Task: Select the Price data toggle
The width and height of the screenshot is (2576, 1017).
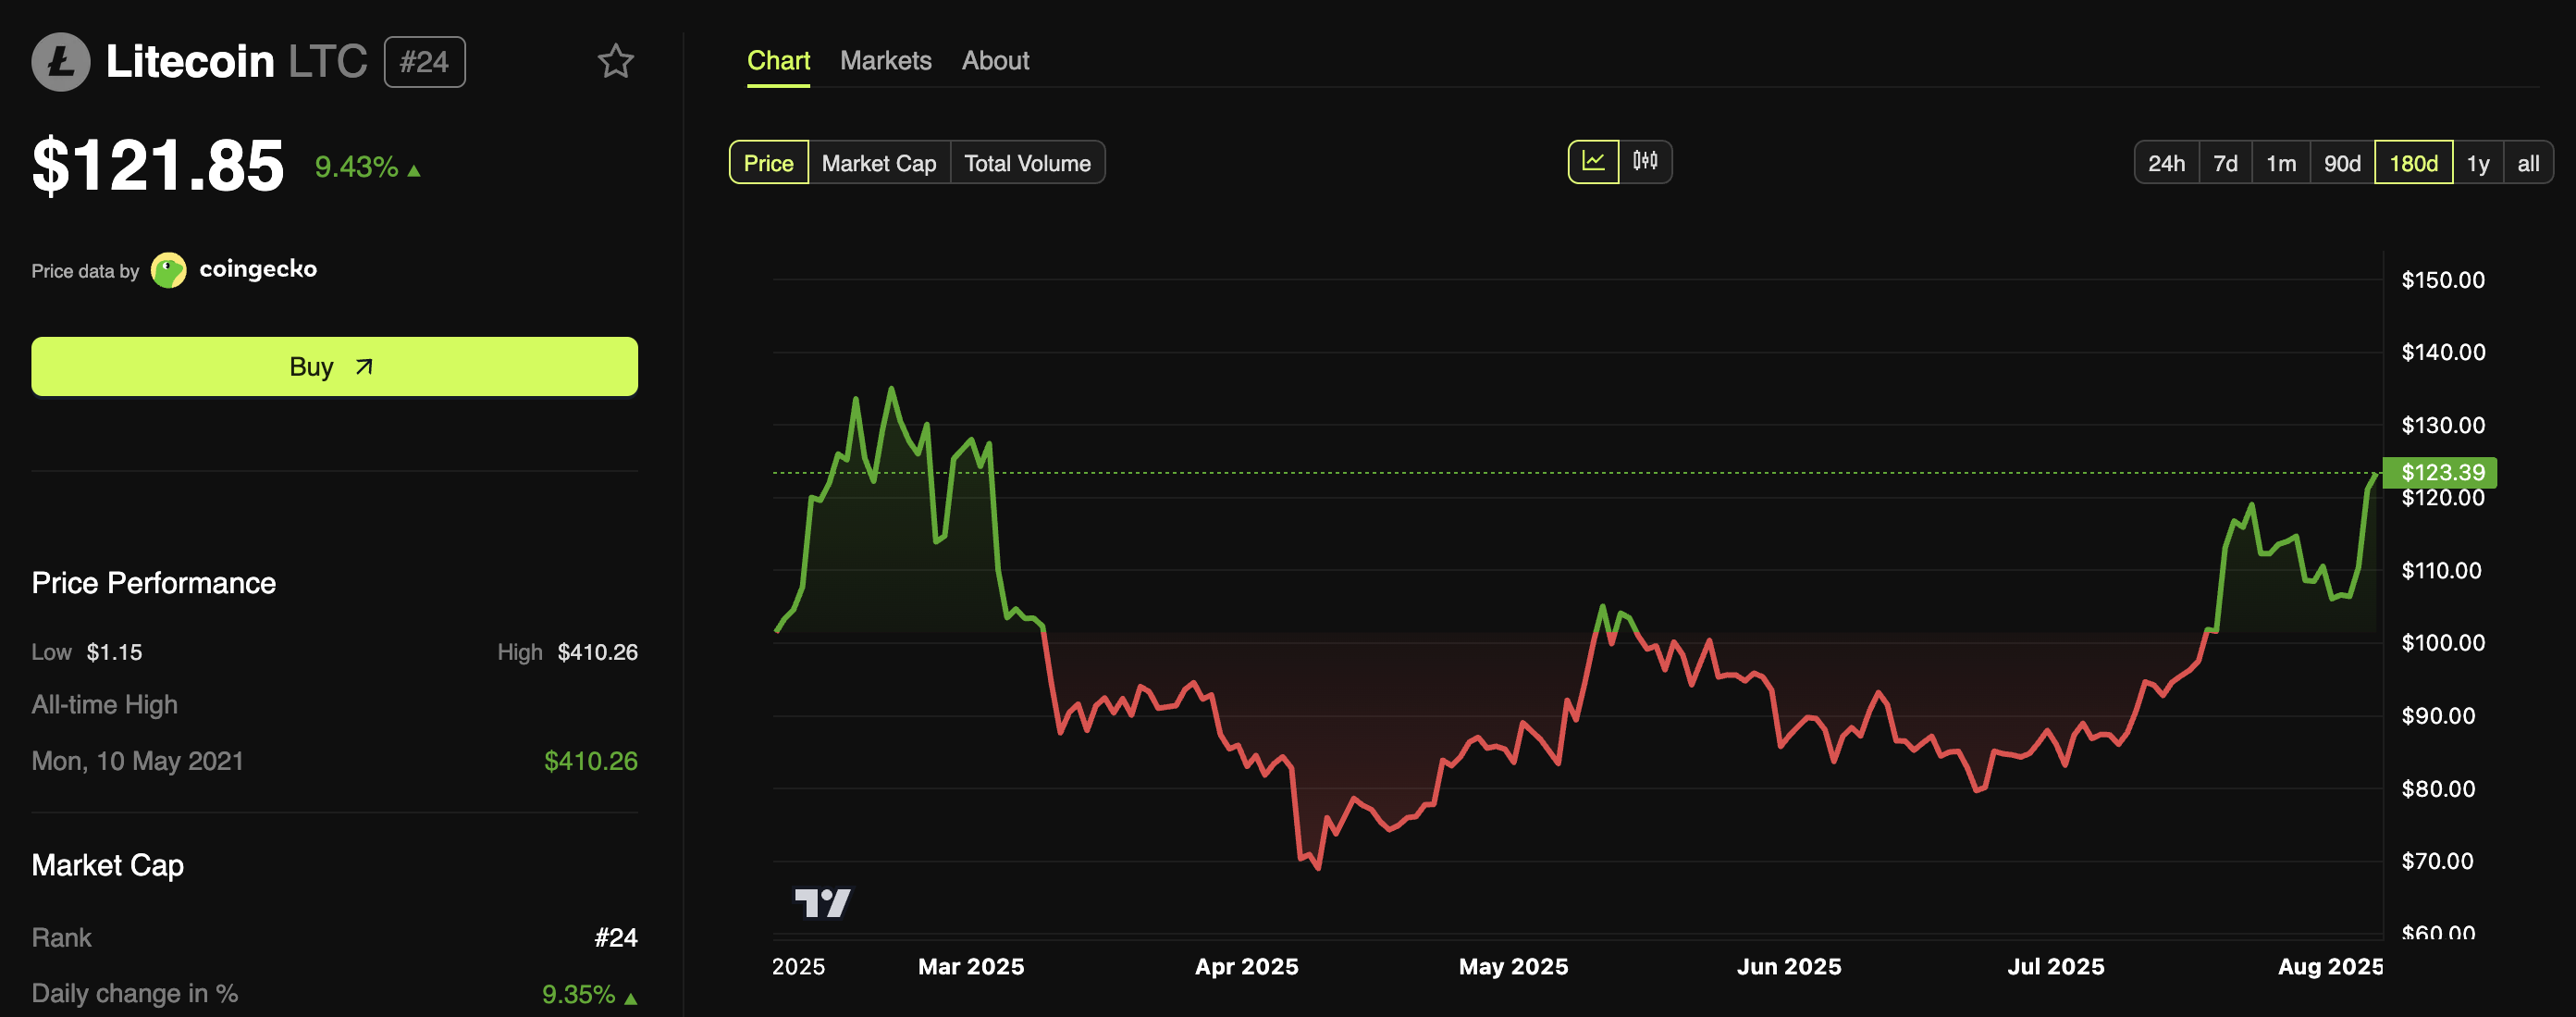Action: (x=768, y=163)
